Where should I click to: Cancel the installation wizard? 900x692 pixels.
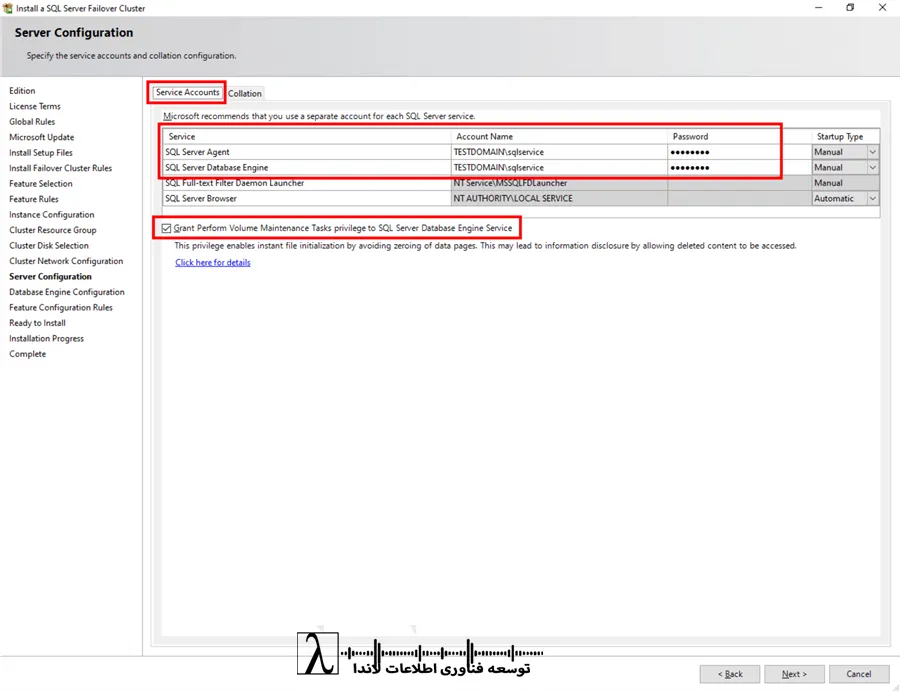click(859, 674)
